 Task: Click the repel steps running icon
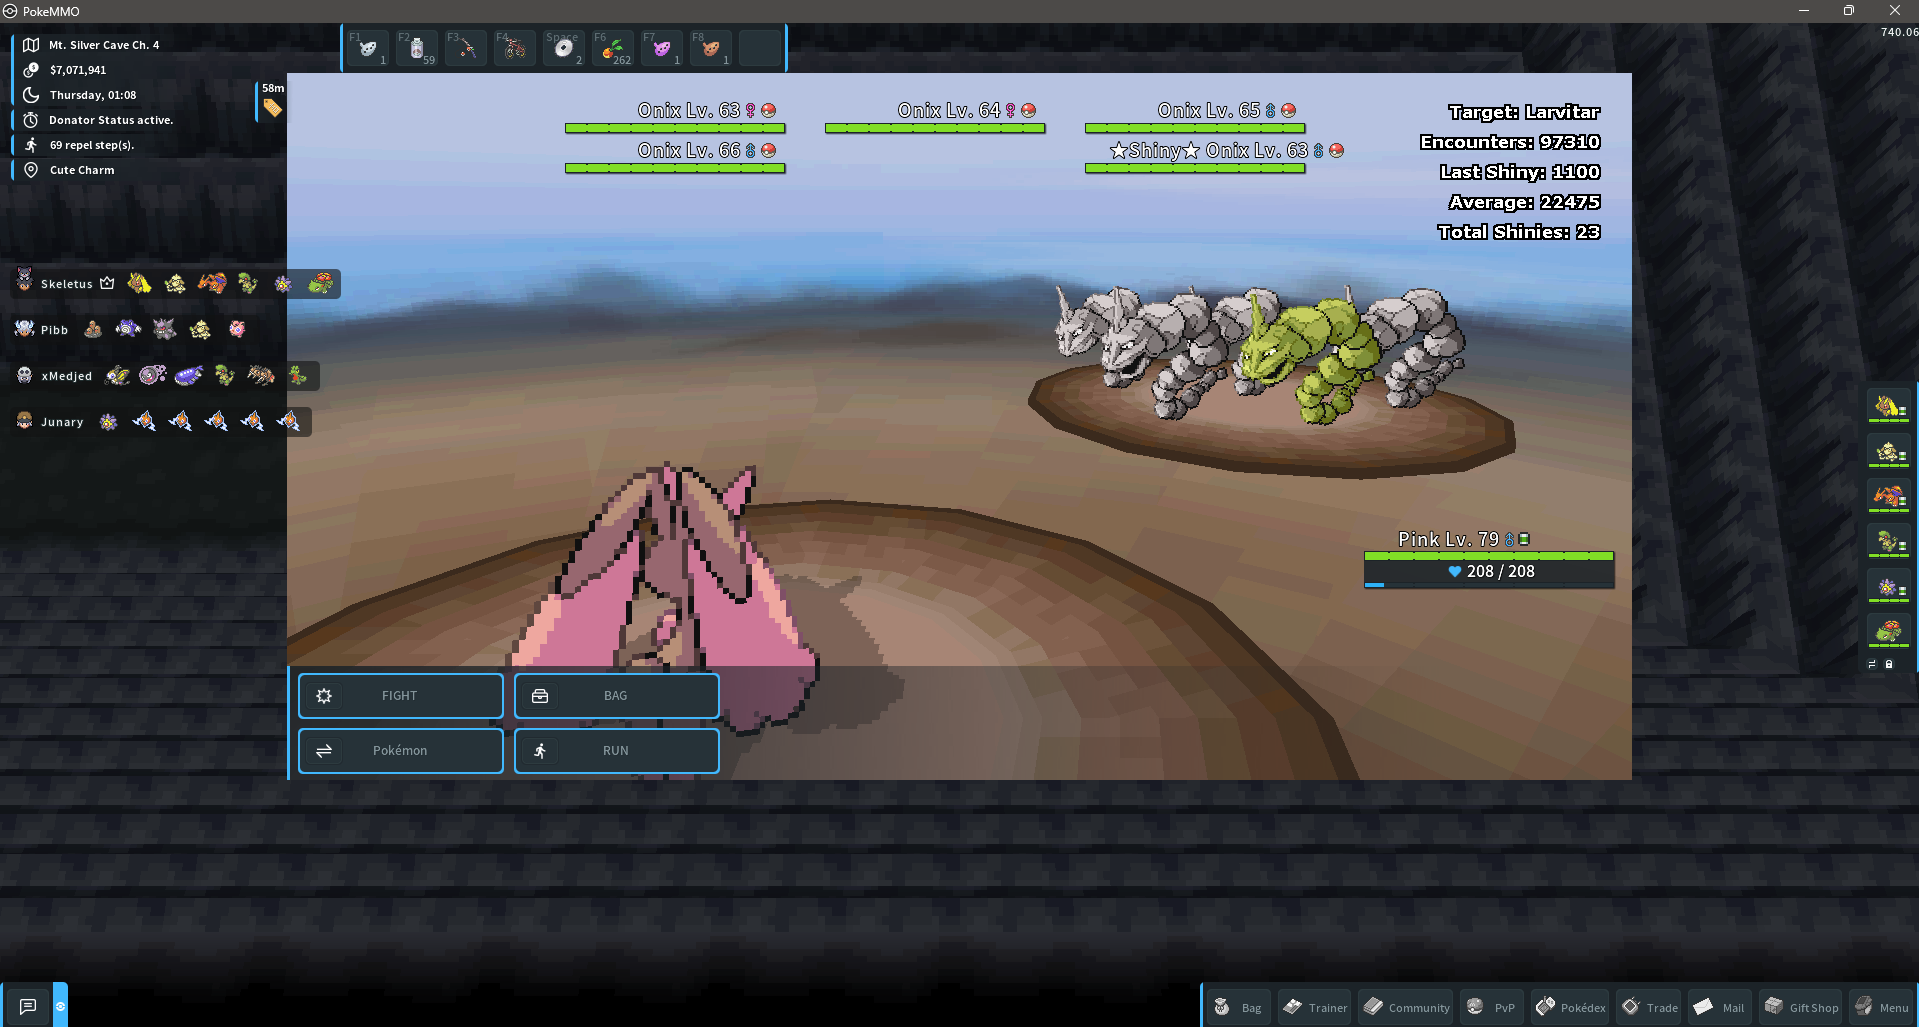coord(31,145)
